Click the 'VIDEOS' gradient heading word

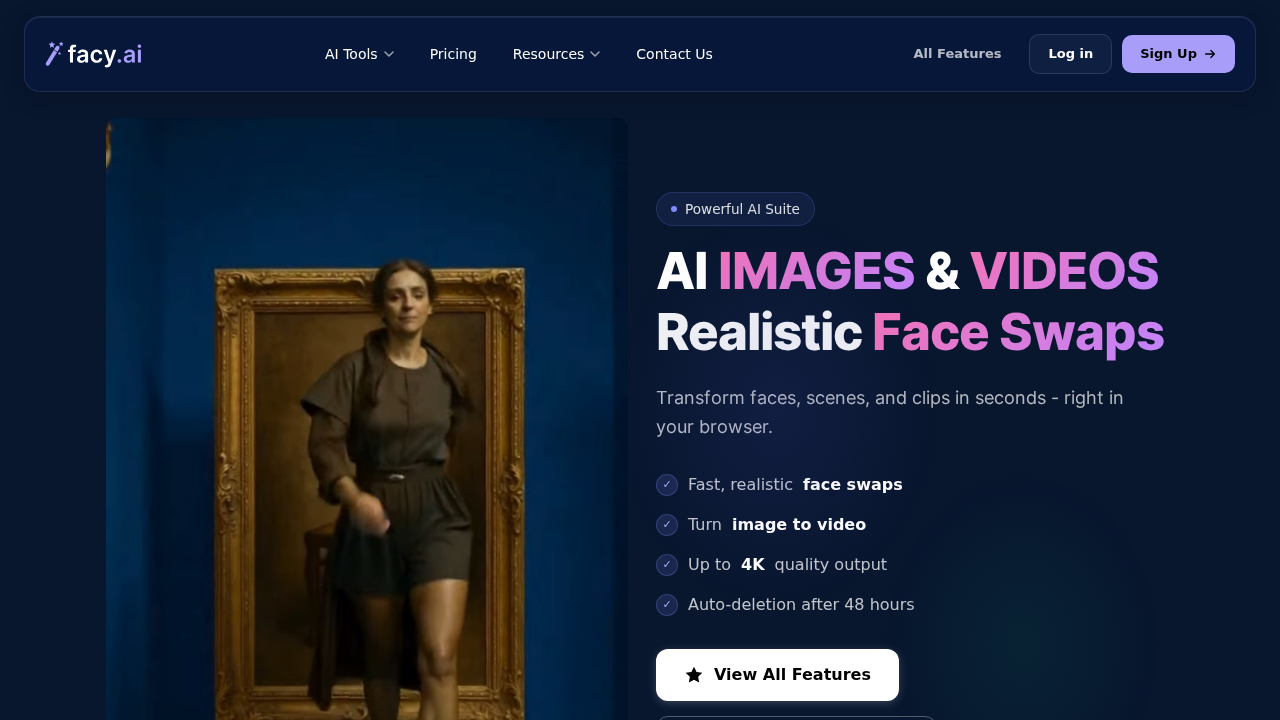click(x=1064, y=271)
